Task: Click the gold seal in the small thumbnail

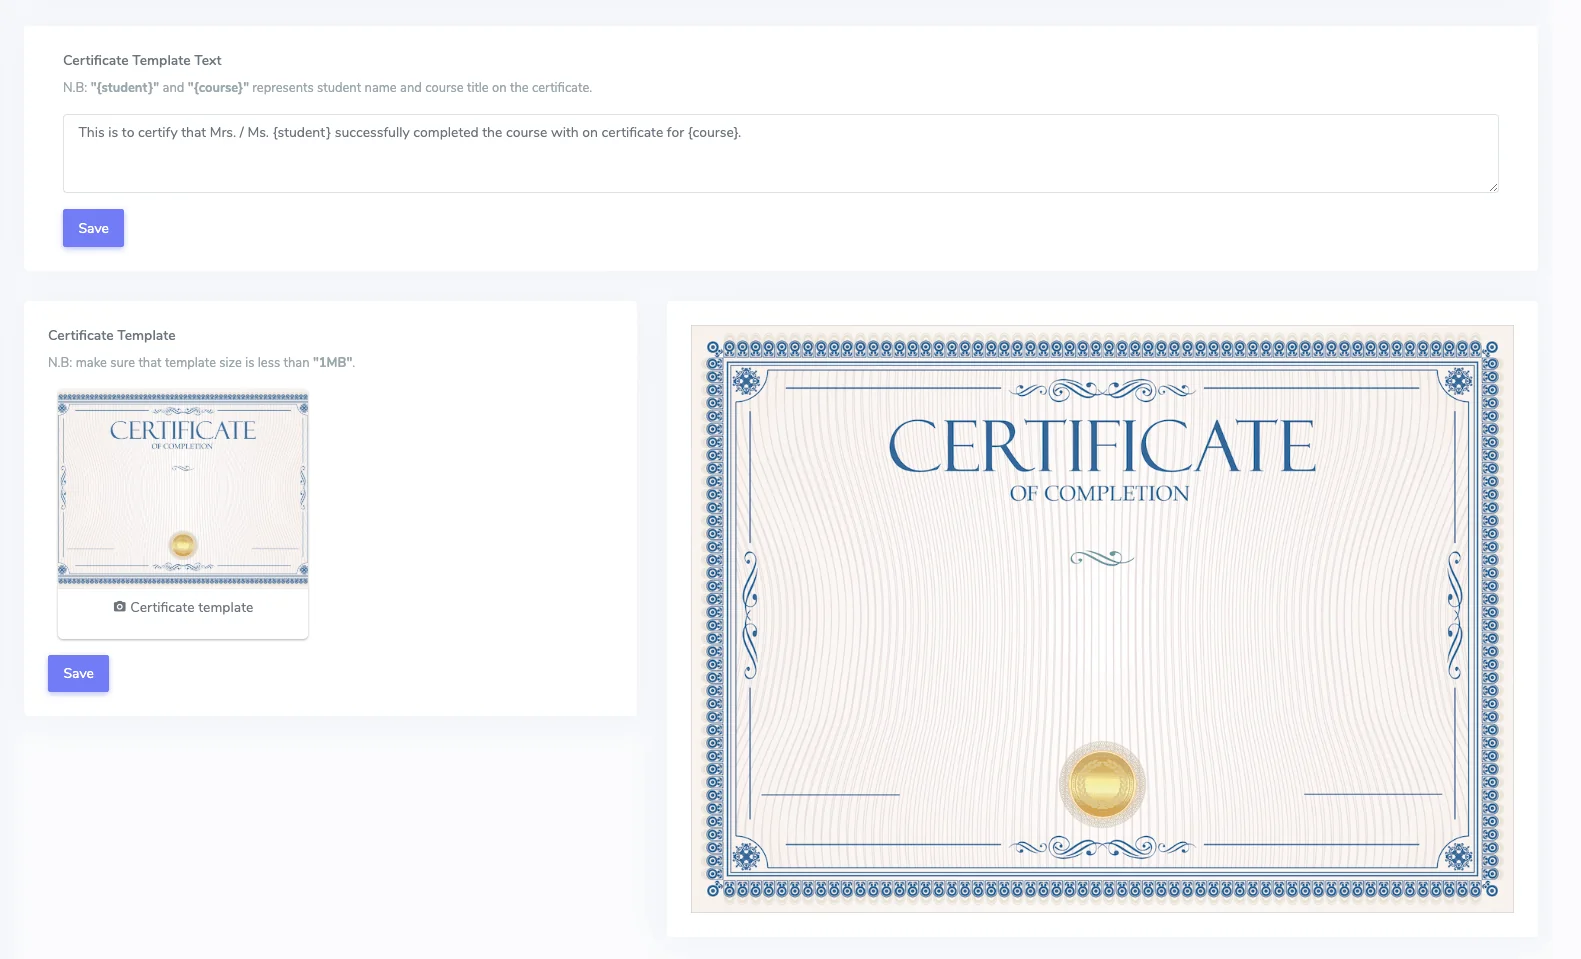Action: click(x=182, y=545)
